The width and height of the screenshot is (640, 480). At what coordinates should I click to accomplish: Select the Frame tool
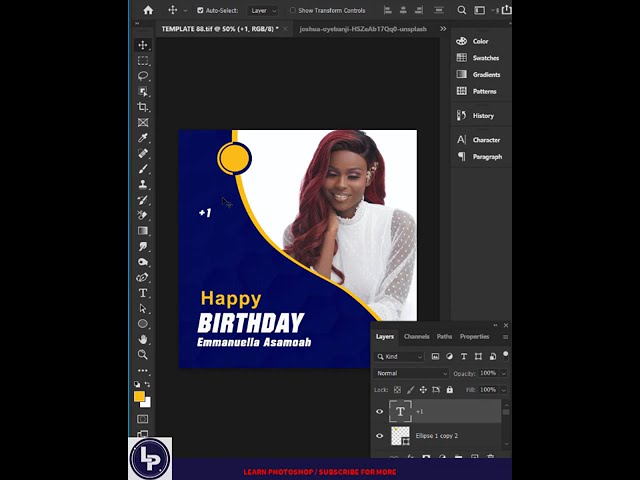click(143, 122)
